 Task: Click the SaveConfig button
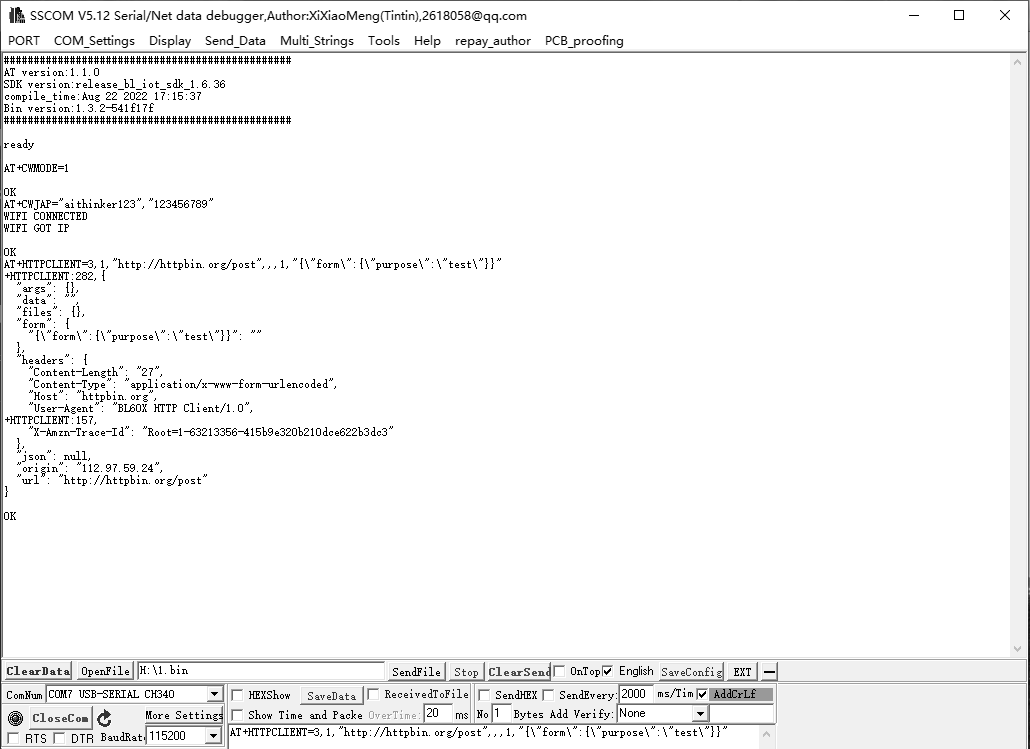pos(692,671)
